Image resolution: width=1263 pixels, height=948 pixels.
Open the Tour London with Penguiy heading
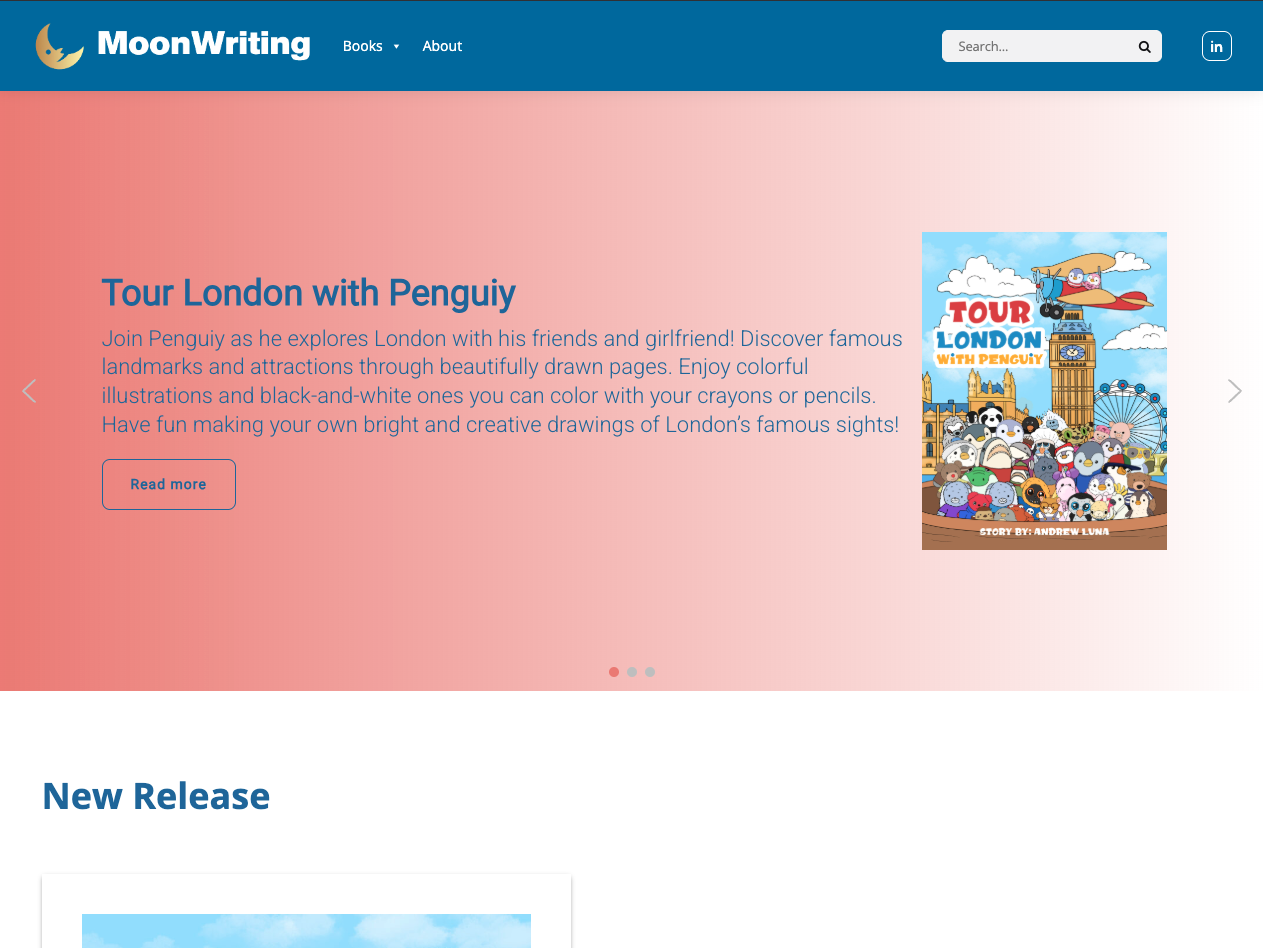pos(309,293)
